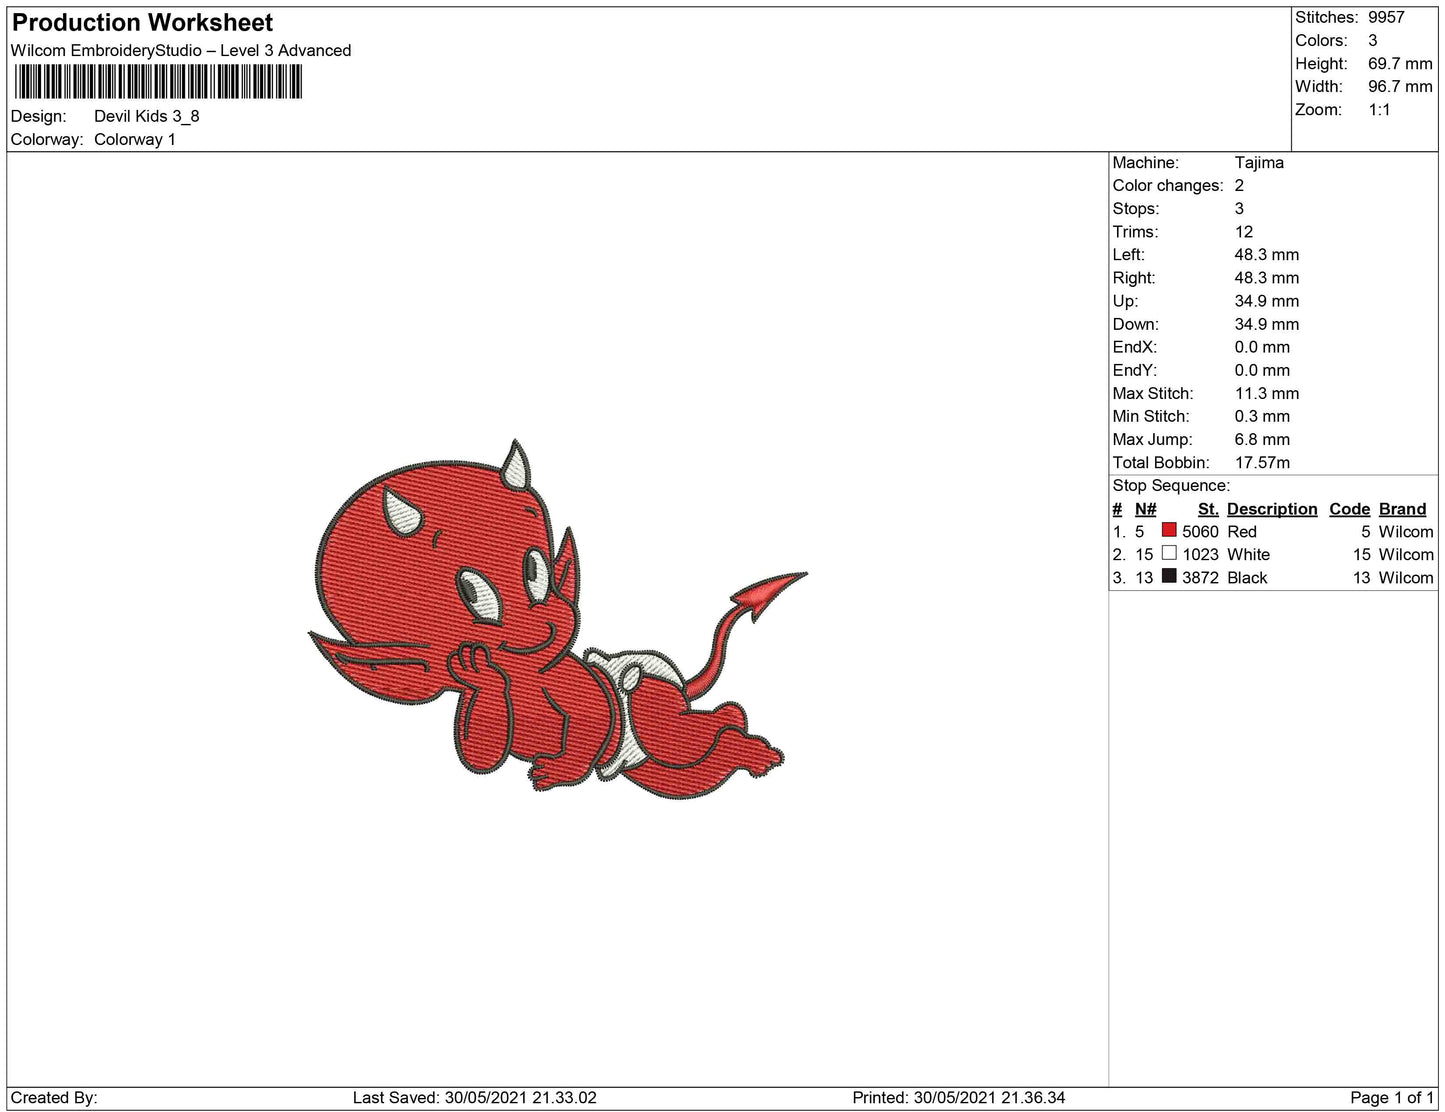Screen dimensions: 1445x1112
Task: Click the "Production Worksheet" title
Action: 142,23
